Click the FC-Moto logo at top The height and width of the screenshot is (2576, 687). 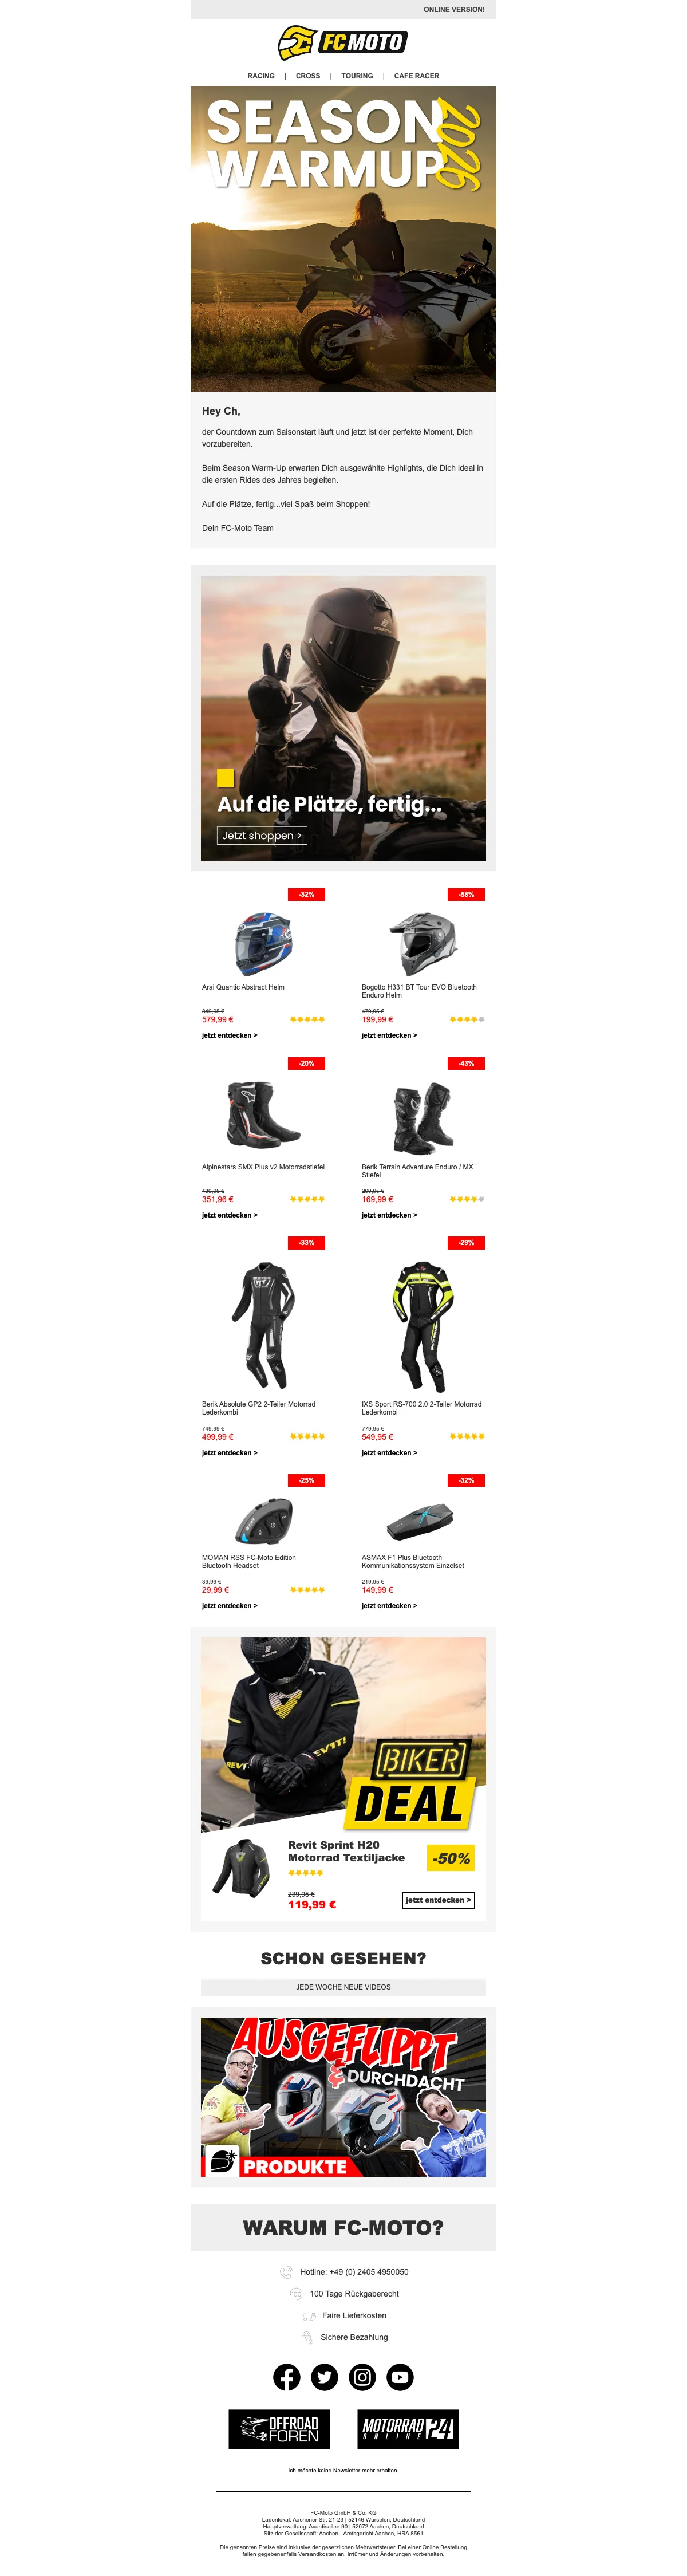[x=343, y=43]
